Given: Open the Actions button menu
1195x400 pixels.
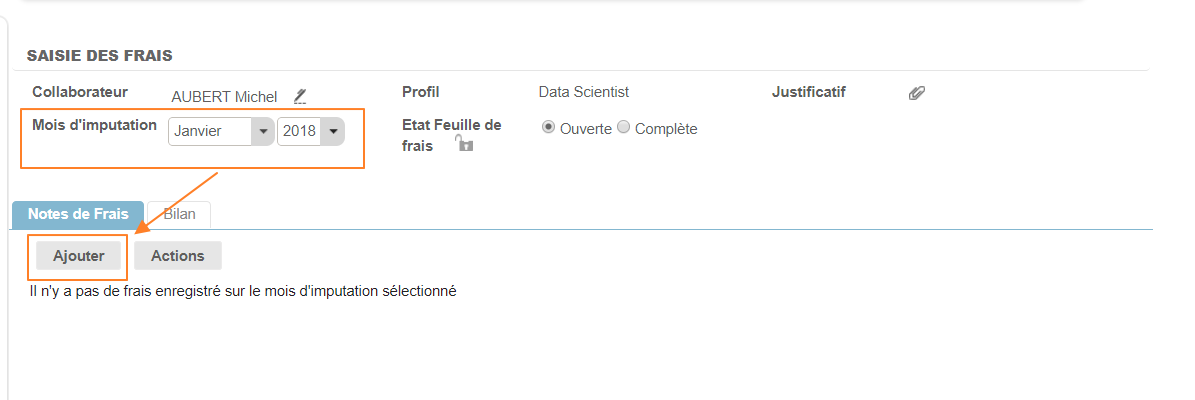Looking at the screenshot, I should coord(177,256).
